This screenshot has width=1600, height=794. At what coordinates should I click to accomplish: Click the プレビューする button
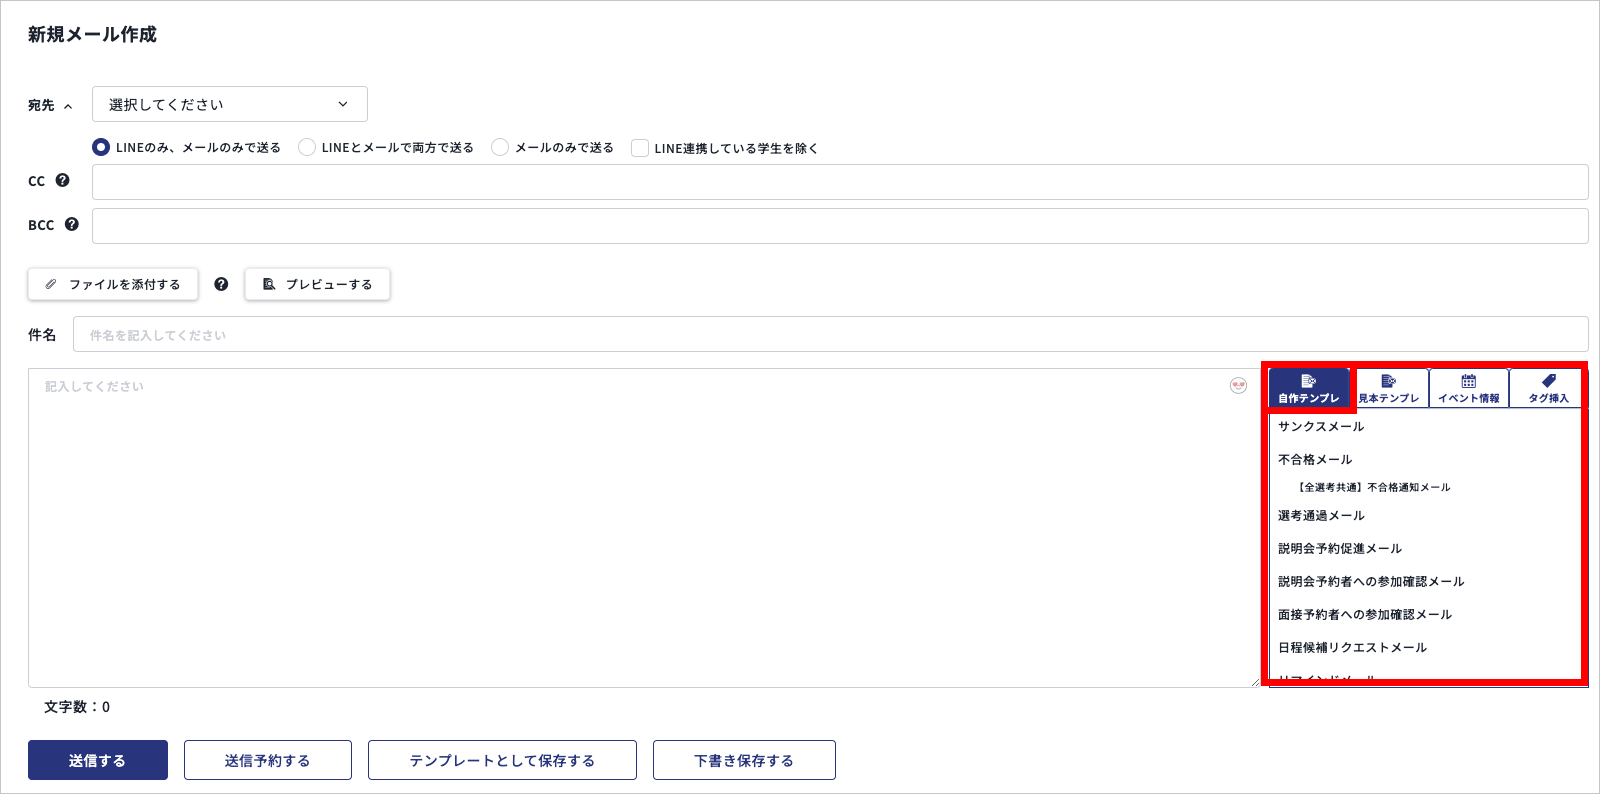317,284
